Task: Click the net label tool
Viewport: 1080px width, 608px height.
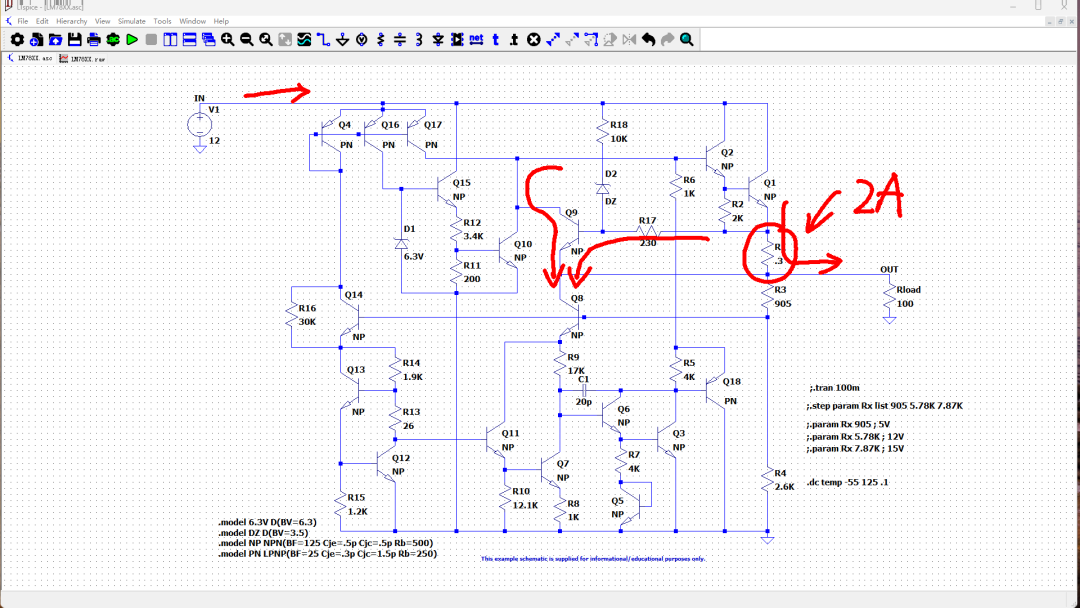Action: (x=476, y=40)
